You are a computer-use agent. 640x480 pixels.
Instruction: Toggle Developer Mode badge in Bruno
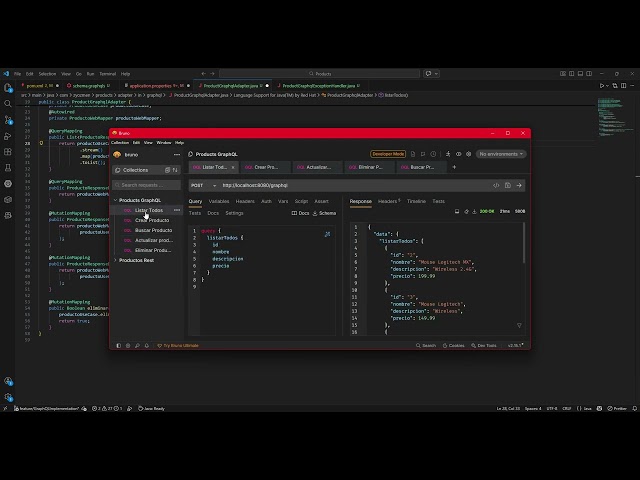point(388,154)
